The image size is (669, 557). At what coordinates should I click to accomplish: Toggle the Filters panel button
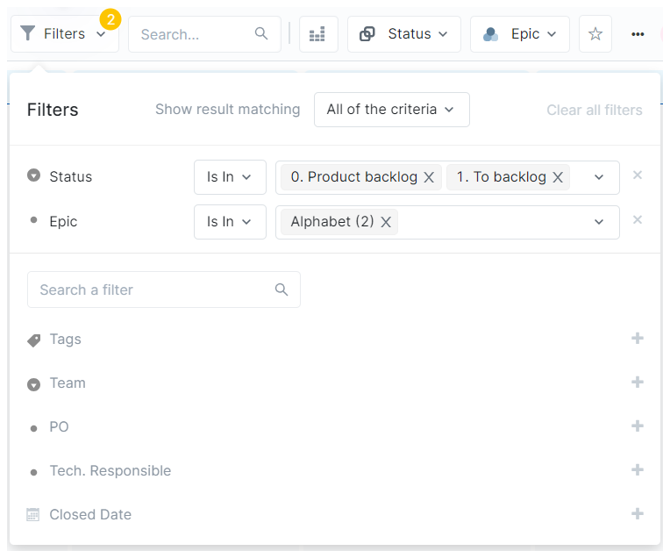click(65, 34)
